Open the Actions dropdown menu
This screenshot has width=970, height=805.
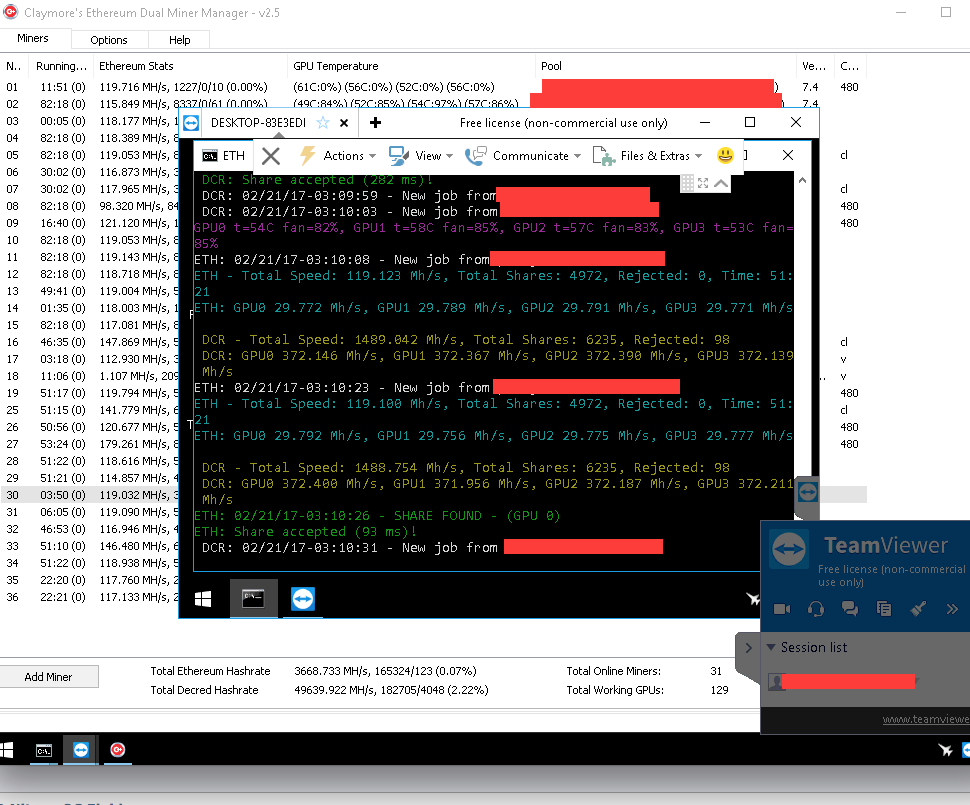point(350,156)
